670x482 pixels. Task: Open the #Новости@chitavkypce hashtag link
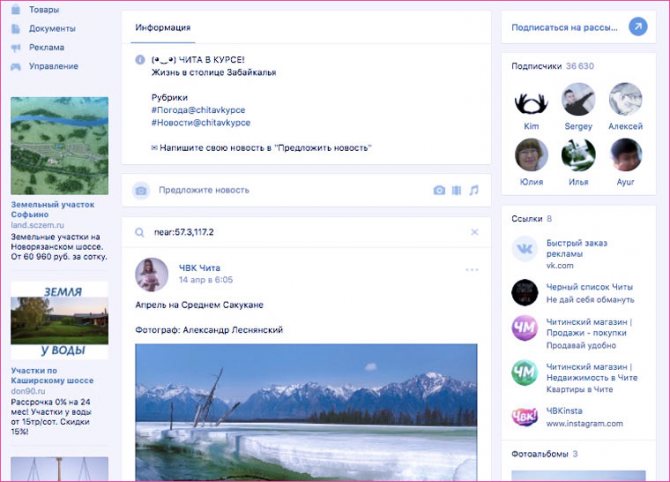pyautogui.click(x=201, y=123)
